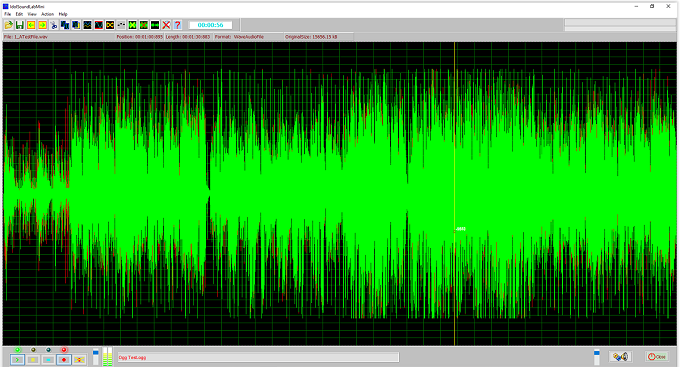Click the Ogg Test.ogg filename field
Image resolution: width=680 pixels, height=367 pixels.
point(258,357)
